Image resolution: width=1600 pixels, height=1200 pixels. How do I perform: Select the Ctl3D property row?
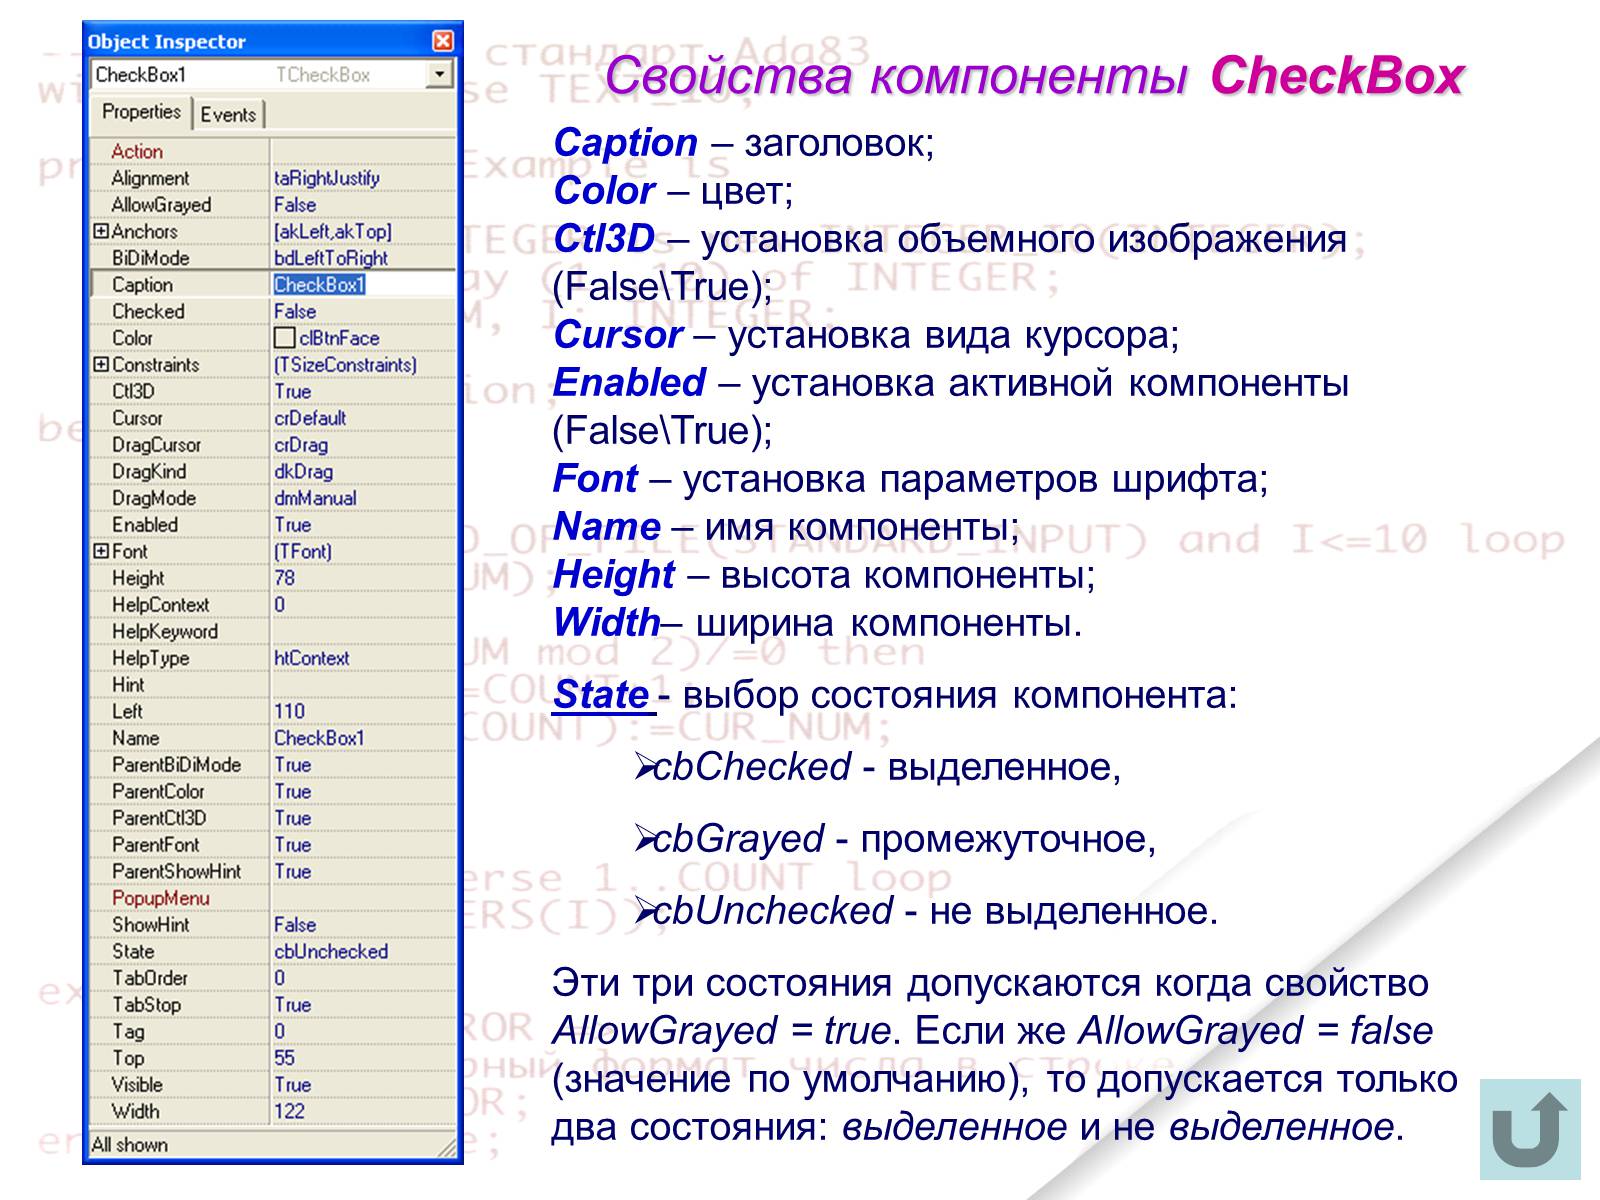[272, 391]
